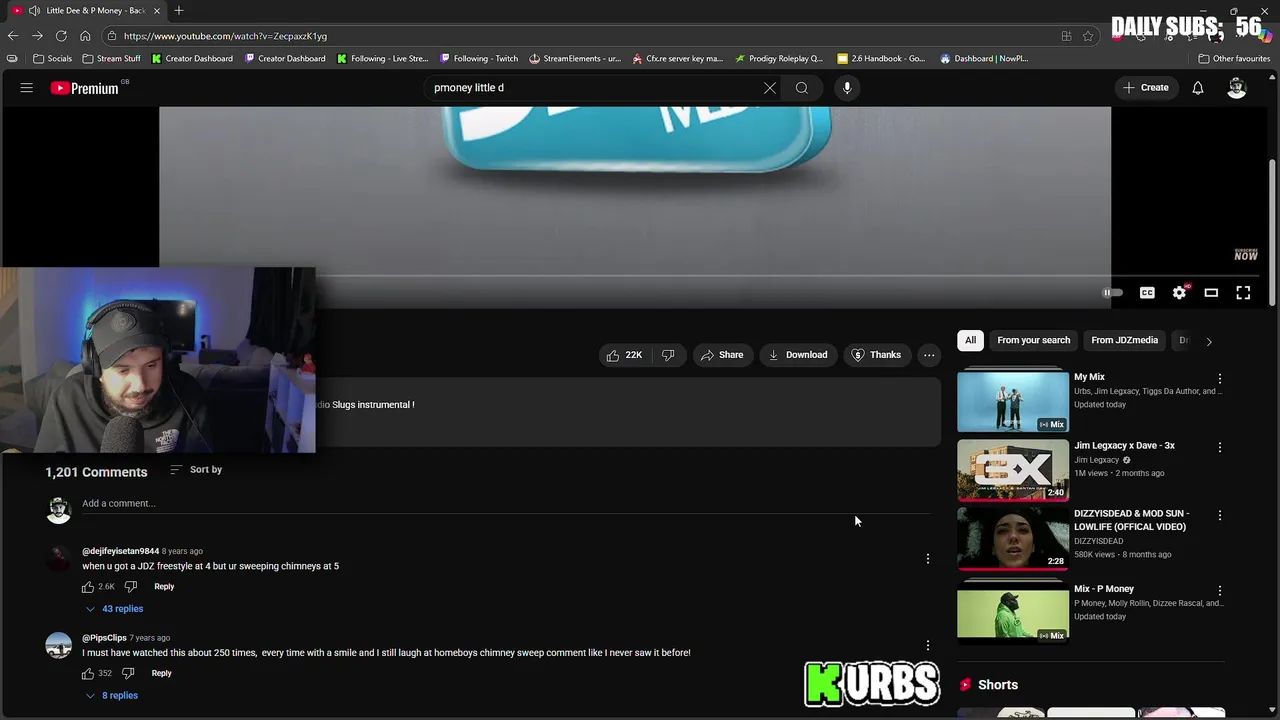The width and height of the screenshot is (1280, 720).
Task: Open the @PipsClips profile avatar
Action: tap(59, 645)
